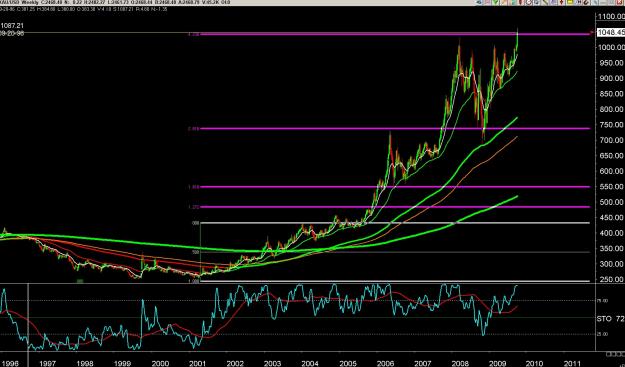The height and width of the screenshot is (367, 625).
Task: Click the yellow square toolbar icon
Action: click(570, 2)
